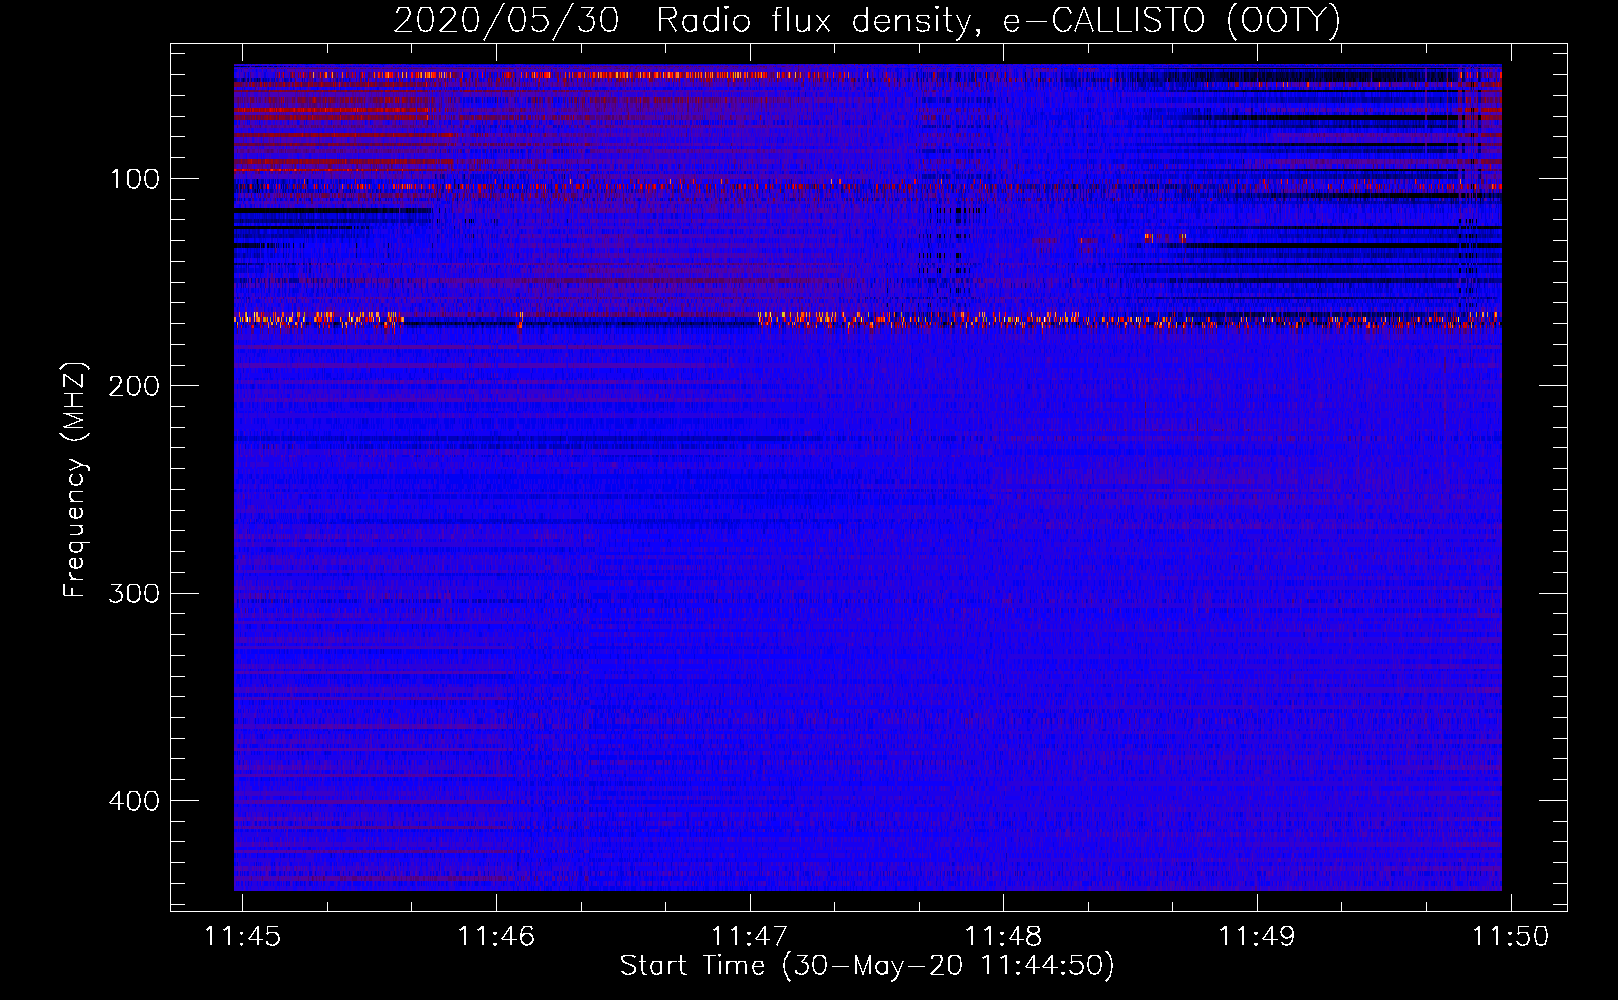The width and height of the screenshot is (1618, 1000).
Task: Click the plot title '2020/05/30 Radio flux density, e-CALLISTO (OOTY)'
Action: (x=867, y=20)
